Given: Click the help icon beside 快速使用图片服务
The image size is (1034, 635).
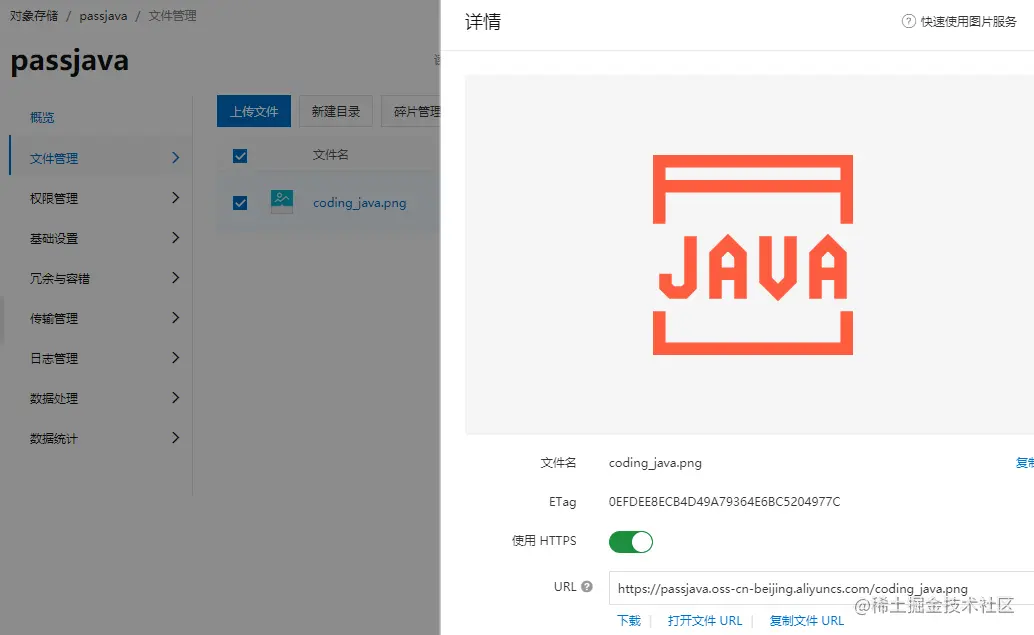Looking at the screenshot, I should (x=908, y=21).
